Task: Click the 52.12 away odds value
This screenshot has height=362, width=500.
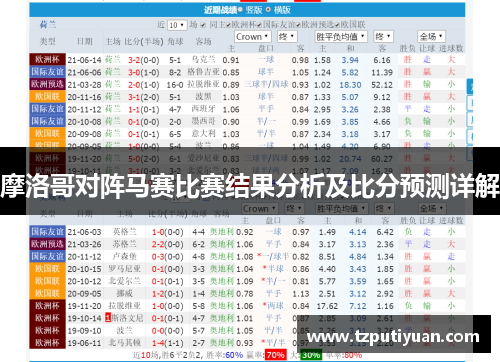Action: (382, 85)
